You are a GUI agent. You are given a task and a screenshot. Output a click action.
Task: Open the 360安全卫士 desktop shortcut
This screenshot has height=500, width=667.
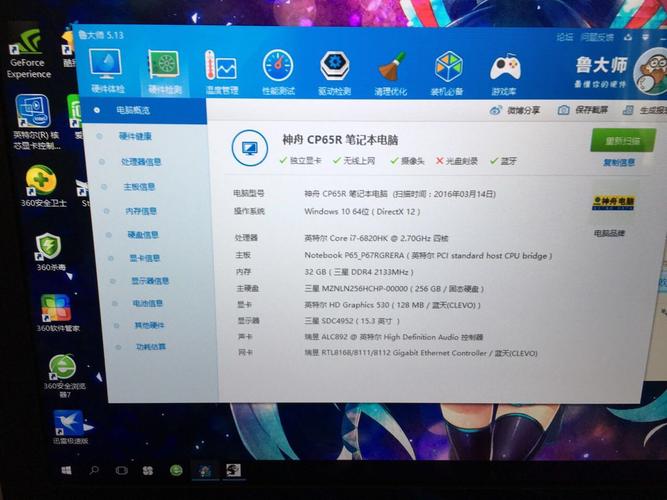pos(43,186)
